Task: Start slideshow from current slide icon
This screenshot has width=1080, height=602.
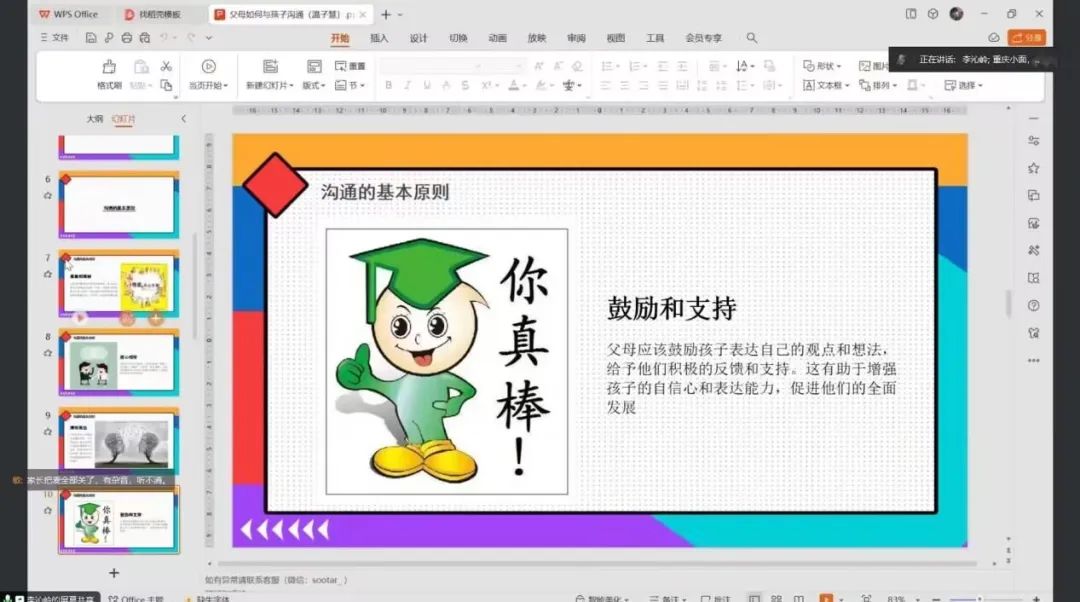Action: [208, 66]
